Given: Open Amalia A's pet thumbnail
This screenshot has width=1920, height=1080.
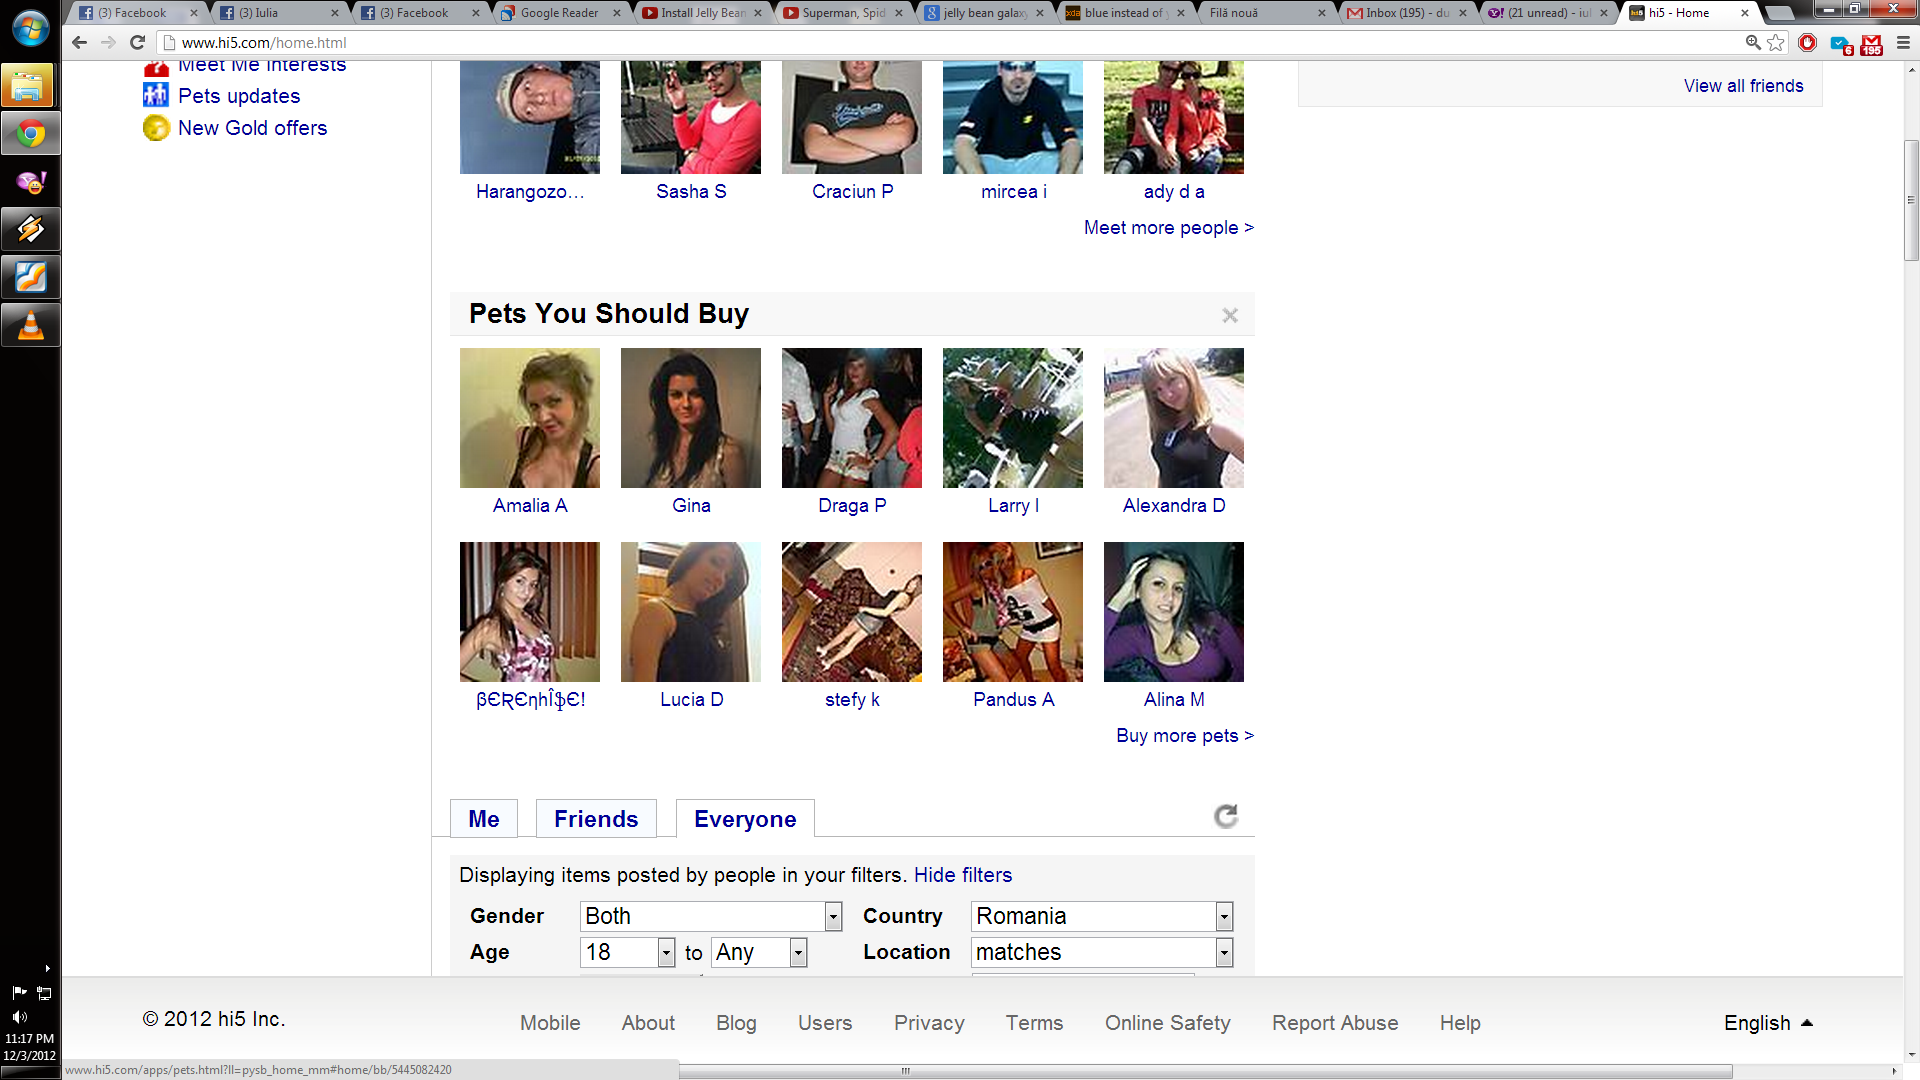Looking at the screenshot, I should [x=530, y=418].
